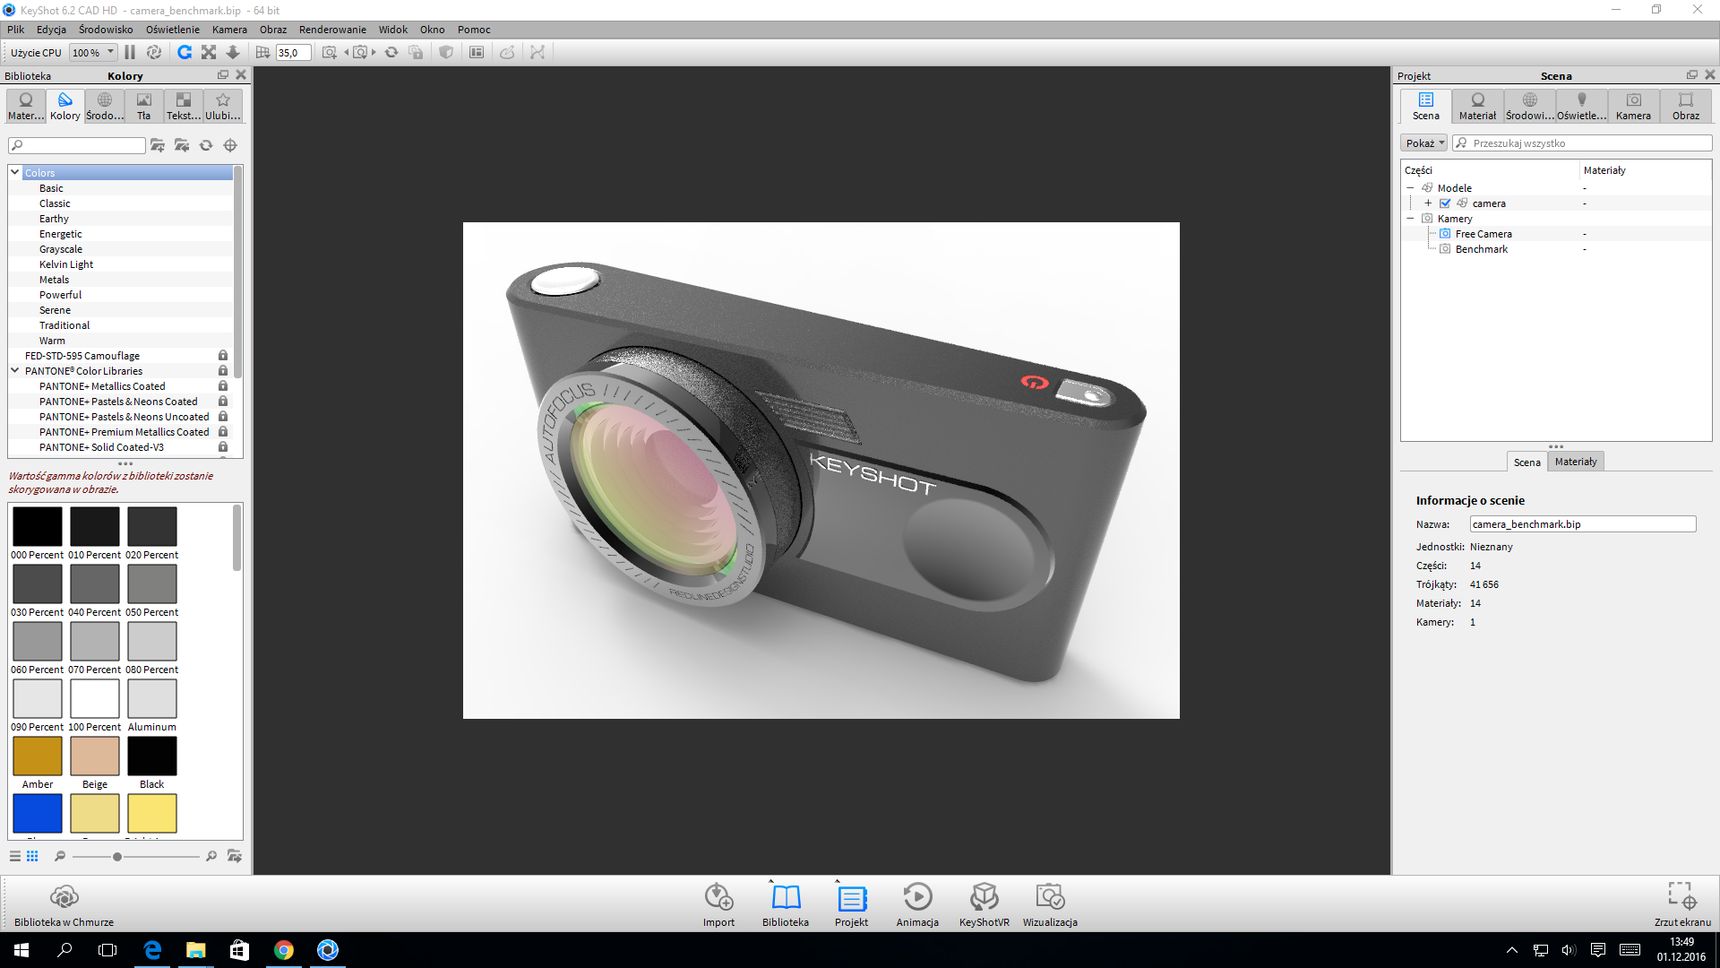Click the geometry view cube icon
This screenshot has width=1720, height=968.
click(x=446, y=52)
